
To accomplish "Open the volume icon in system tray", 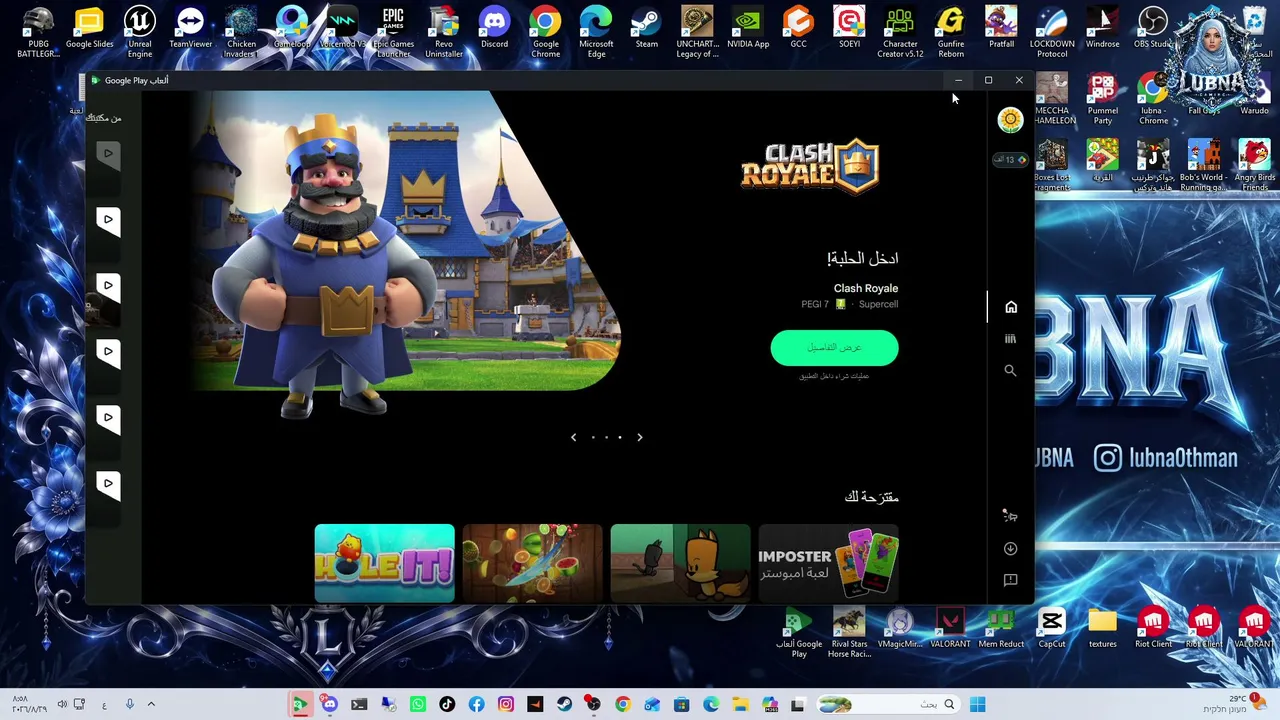I will pyautogui.click(x=61, y=705).
